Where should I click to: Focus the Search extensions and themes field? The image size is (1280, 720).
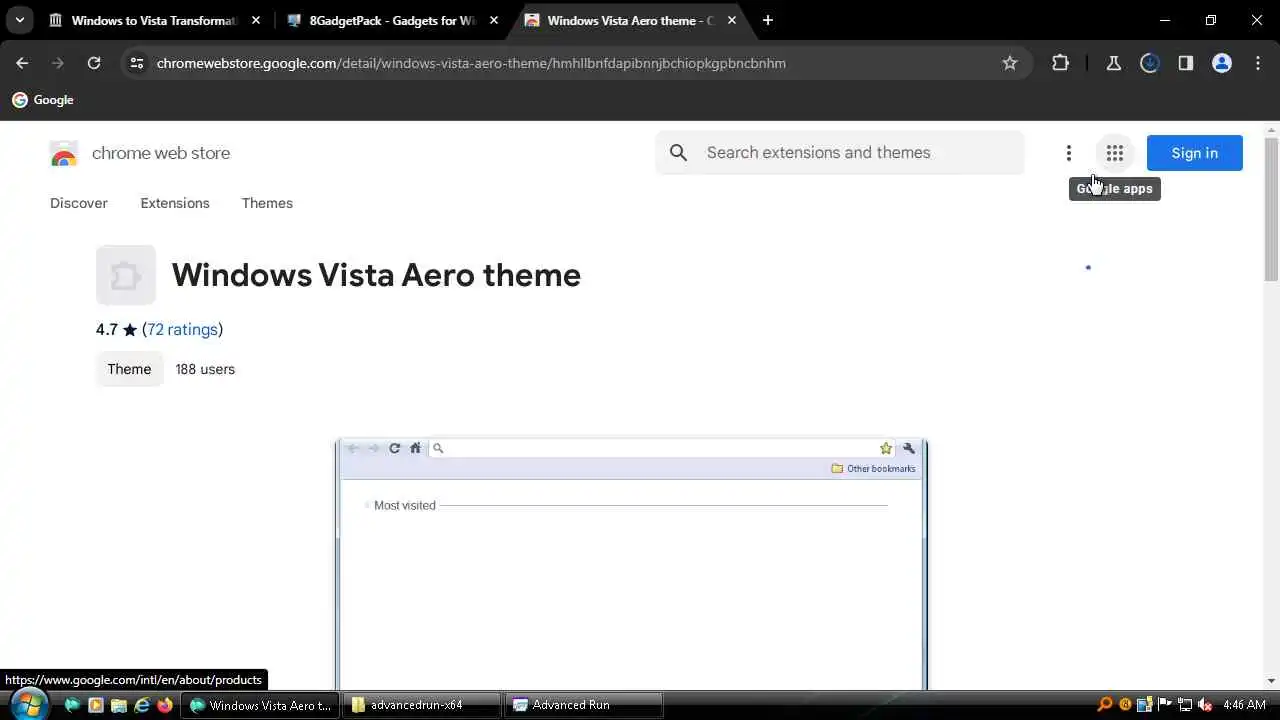[840, 153]
